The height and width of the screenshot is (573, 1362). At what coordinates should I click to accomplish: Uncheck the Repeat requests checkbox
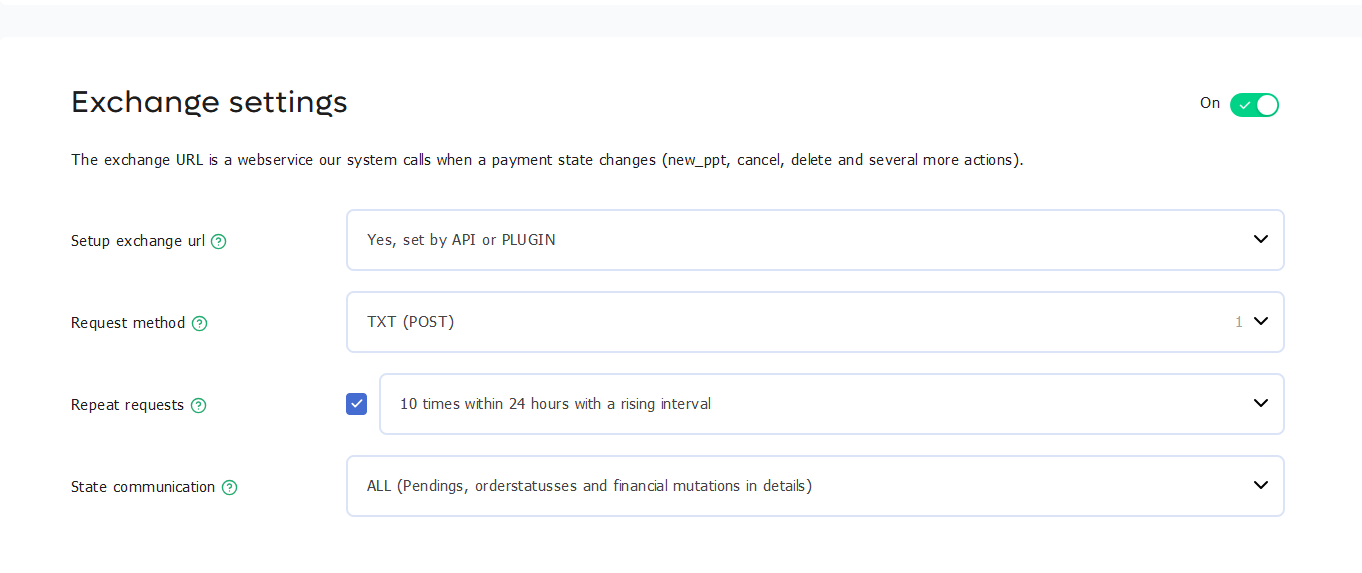tap(356, 404)
